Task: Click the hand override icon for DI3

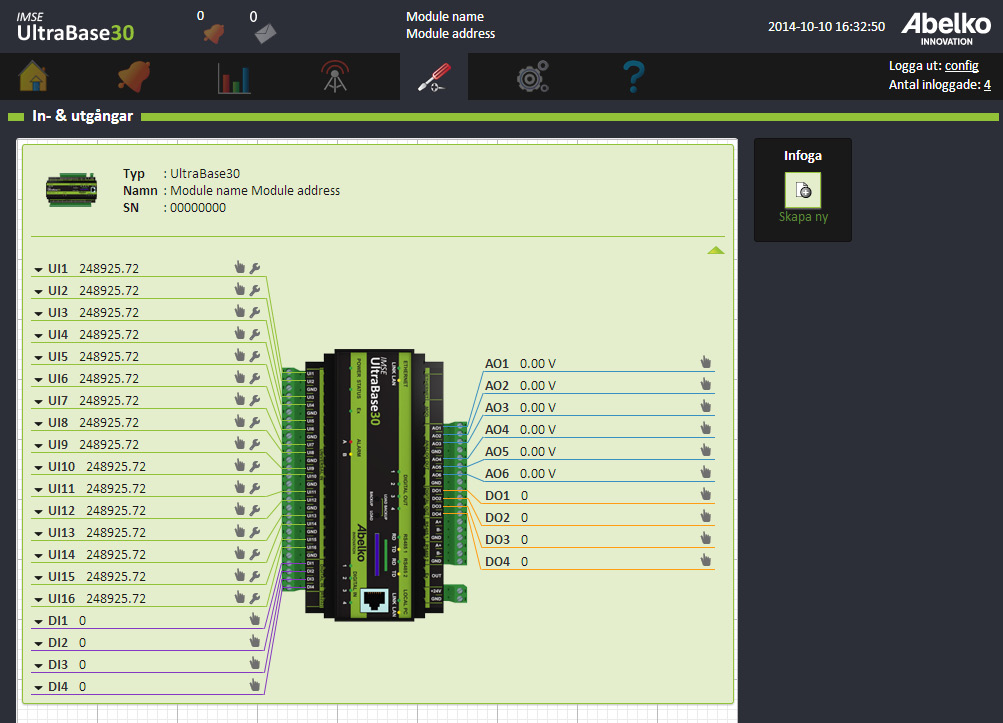Action: click(255, 663)
